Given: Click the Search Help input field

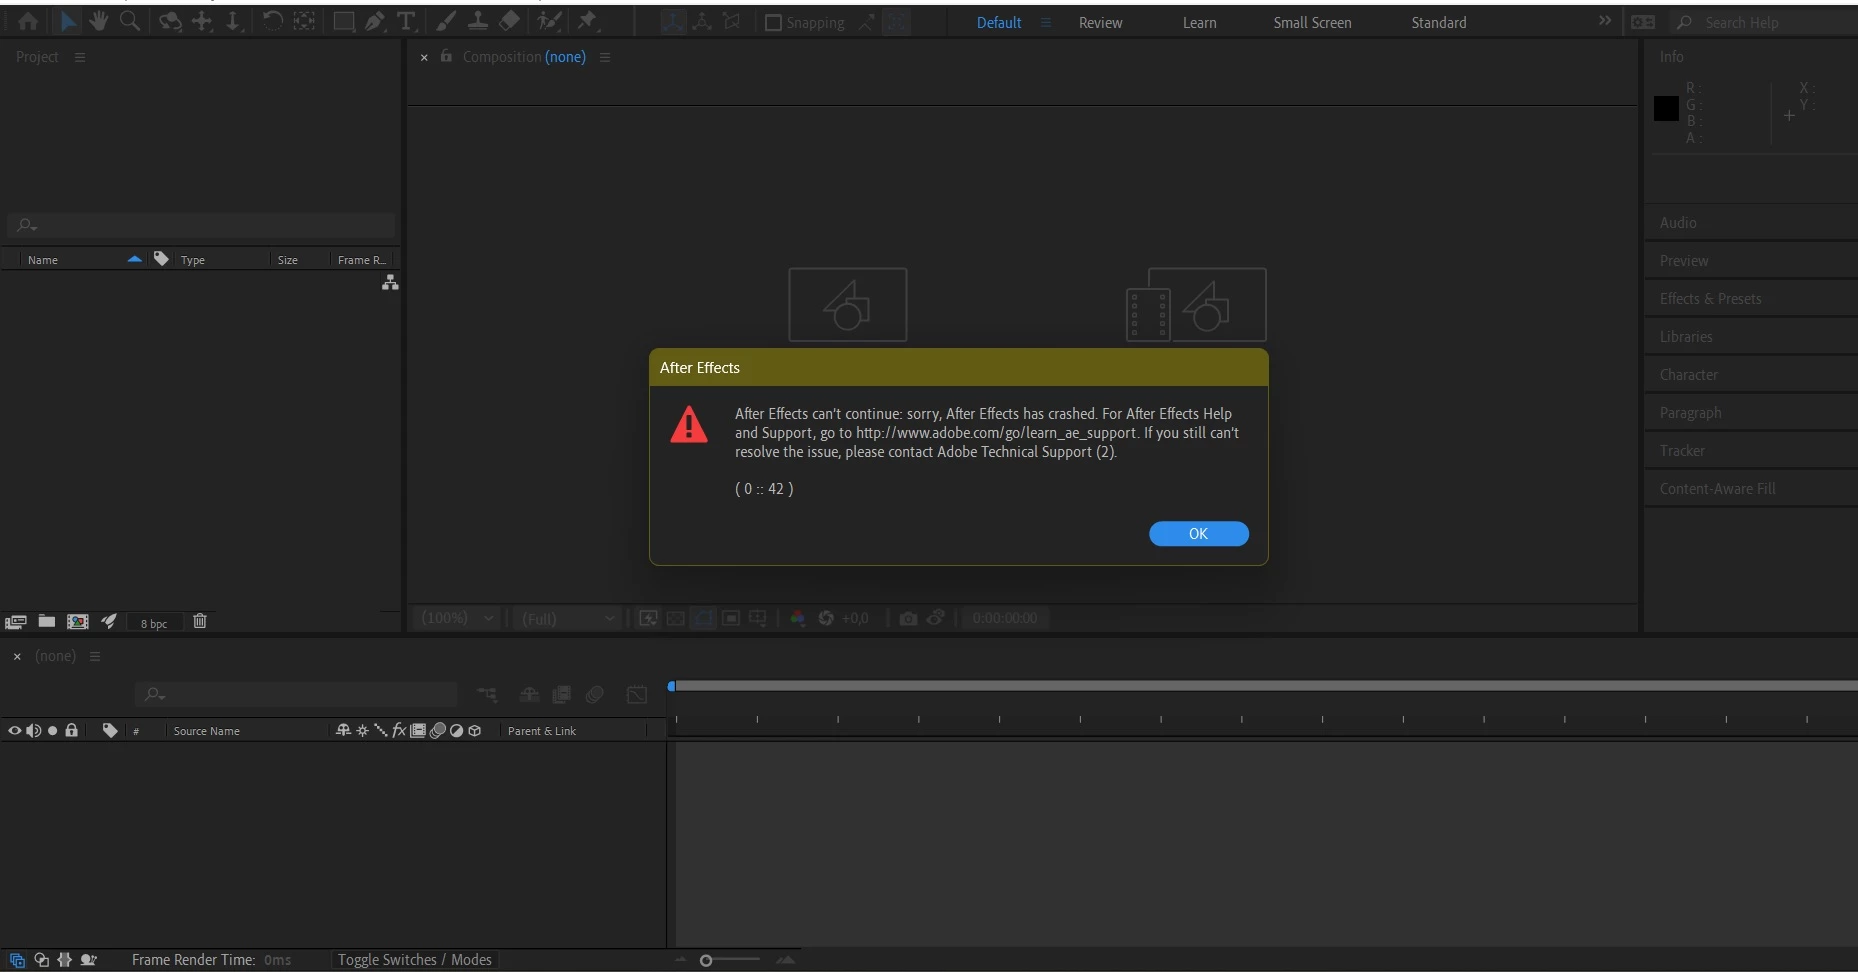Looking at the screenshot, I should (x=1762, y=22).
